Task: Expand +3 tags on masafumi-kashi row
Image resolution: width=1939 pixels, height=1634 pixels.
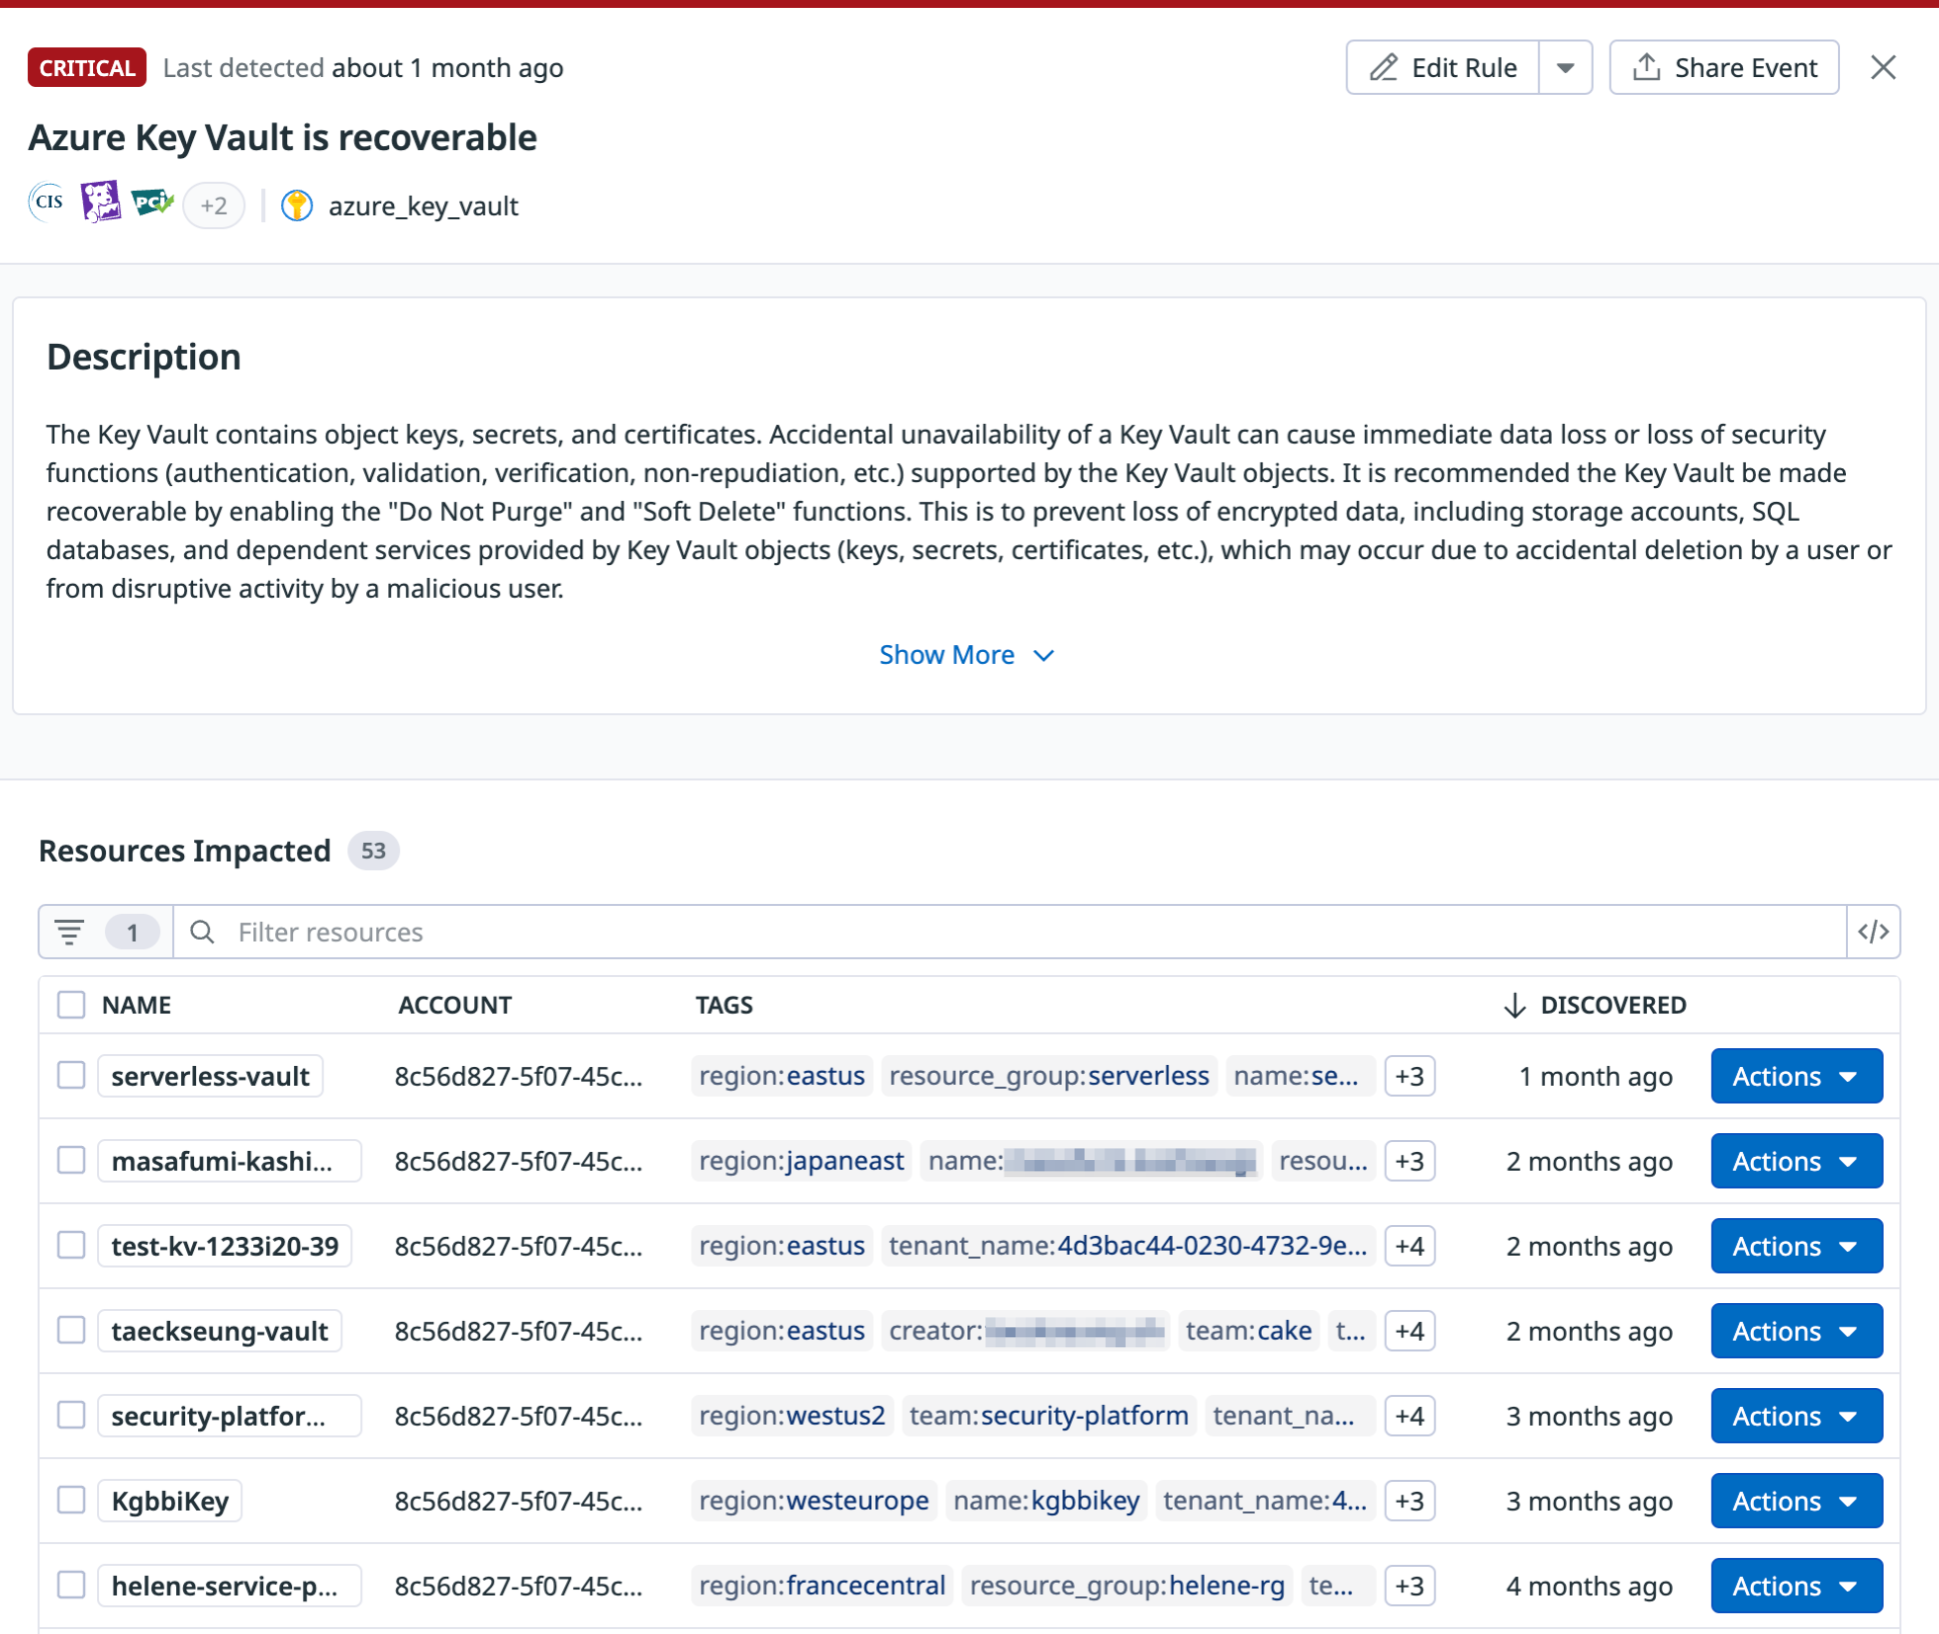Action: point(1409,1161)
